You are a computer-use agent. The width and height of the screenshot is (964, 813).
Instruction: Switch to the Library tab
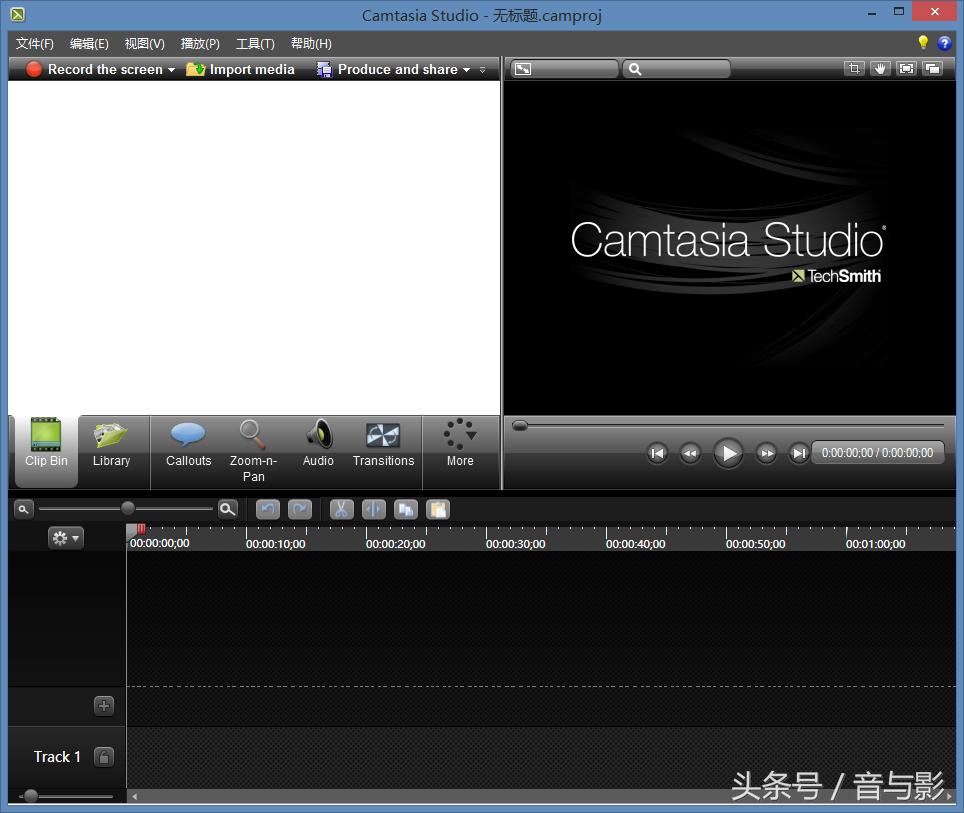point(111,444)
